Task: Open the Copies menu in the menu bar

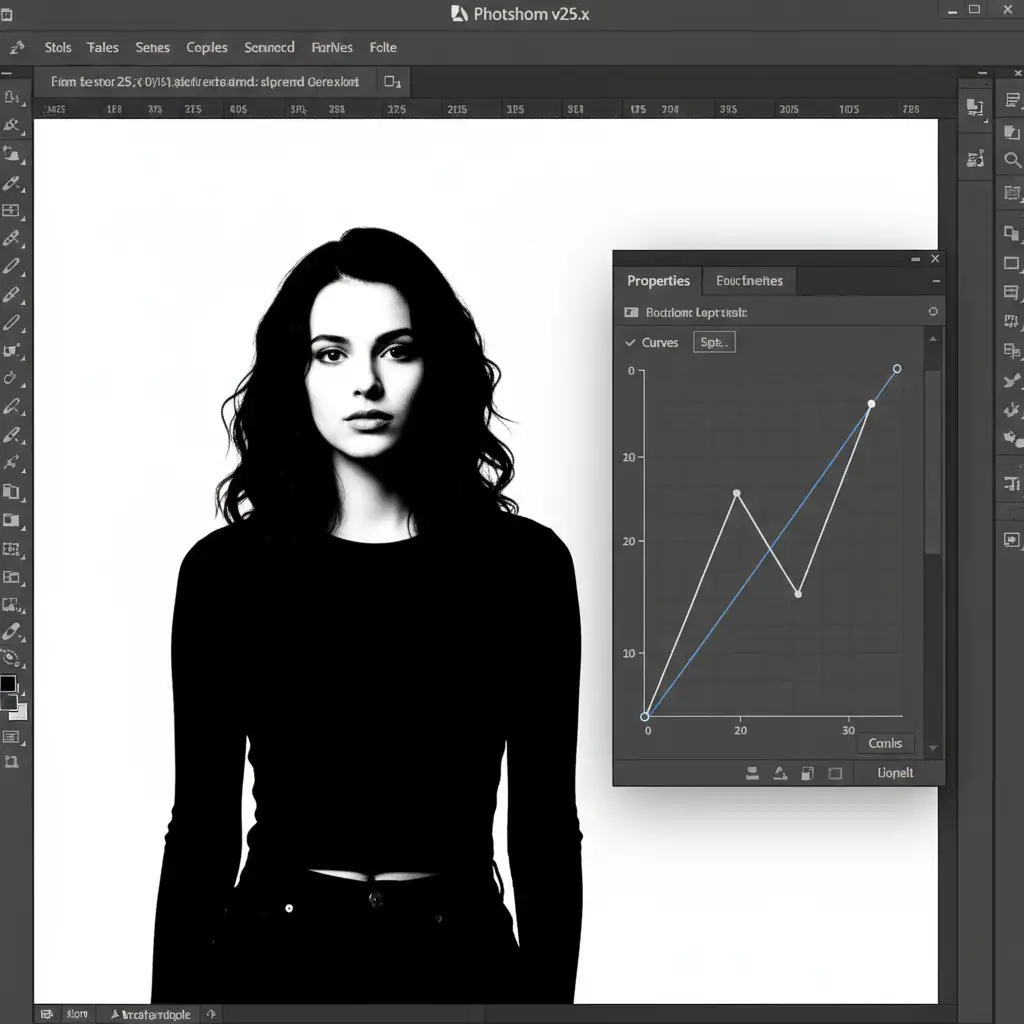Action: pyautogui.click(x=207, y=47)
